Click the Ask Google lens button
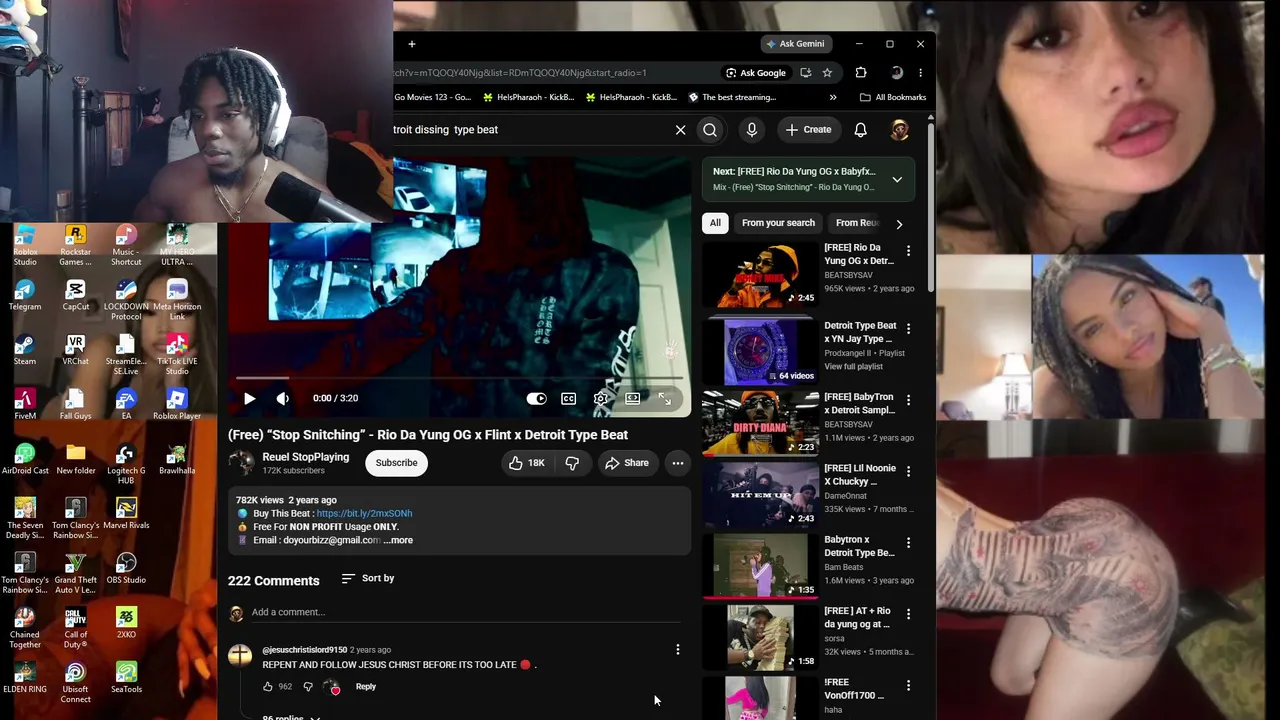The height and width of the screenshot is (720, 1280). (756, 73)
